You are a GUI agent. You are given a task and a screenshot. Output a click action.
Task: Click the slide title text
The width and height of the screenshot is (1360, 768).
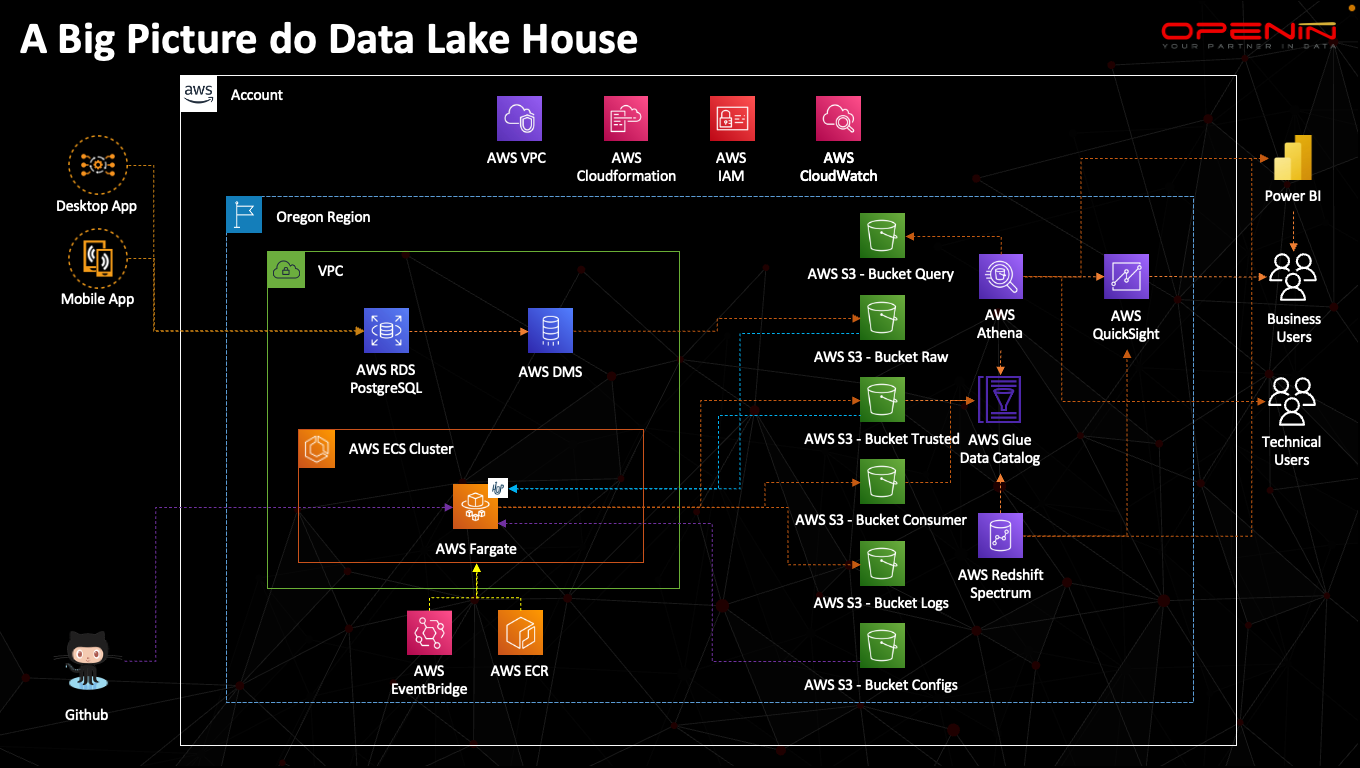(329, 39)
